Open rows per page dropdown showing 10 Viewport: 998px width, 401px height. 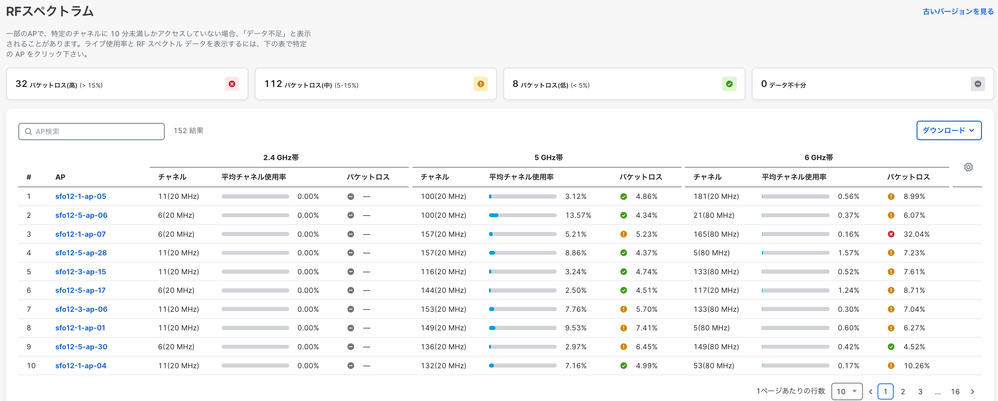tap(846, 392)
